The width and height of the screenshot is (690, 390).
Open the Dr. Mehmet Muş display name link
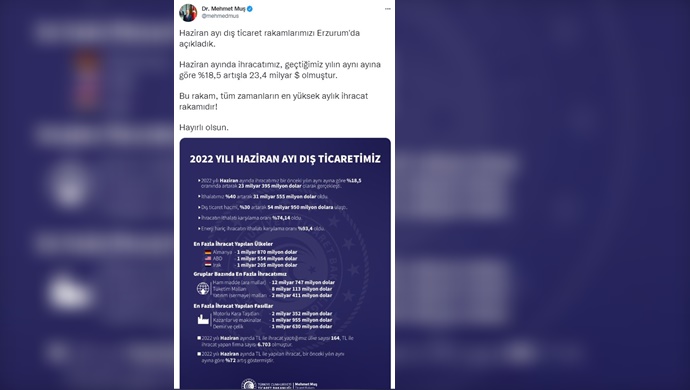223,9
